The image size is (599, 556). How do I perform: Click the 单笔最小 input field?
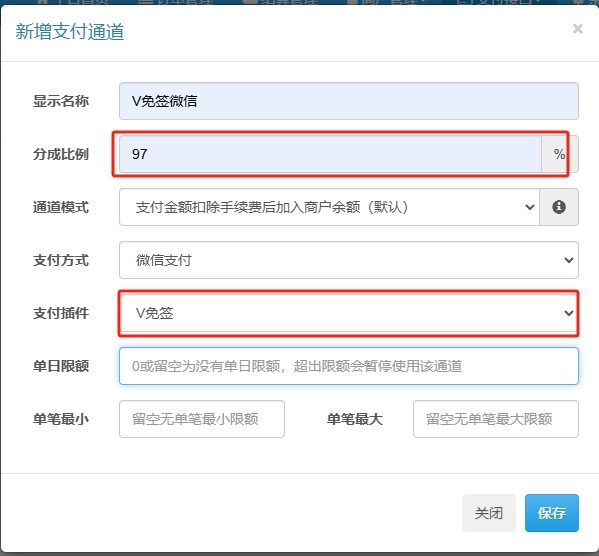202,419
